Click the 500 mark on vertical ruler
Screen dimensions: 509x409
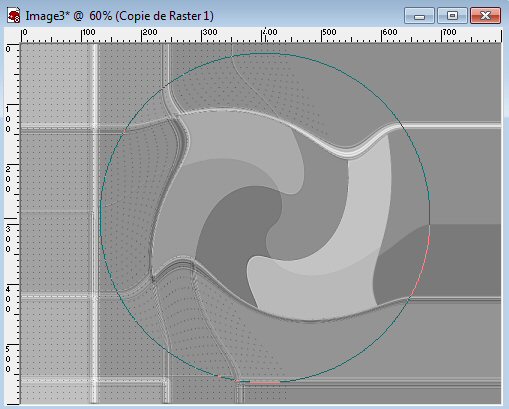(8, 359)
